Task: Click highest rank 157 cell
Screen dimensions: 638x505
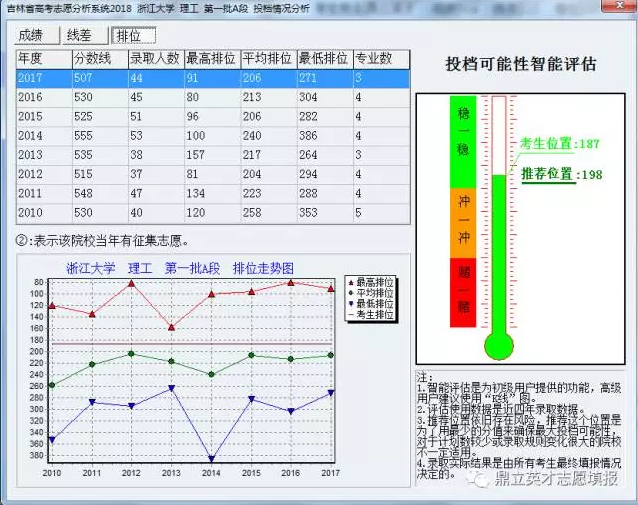Action: click(212, 155)
